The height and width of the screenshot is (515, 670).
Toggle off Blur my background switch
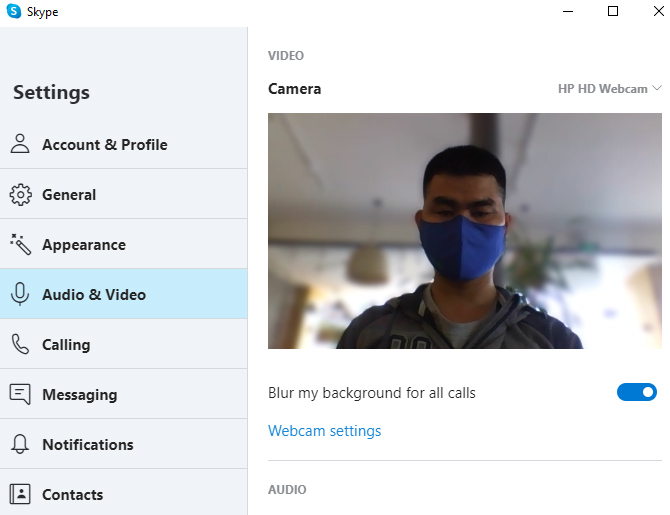tap(636, 392)
